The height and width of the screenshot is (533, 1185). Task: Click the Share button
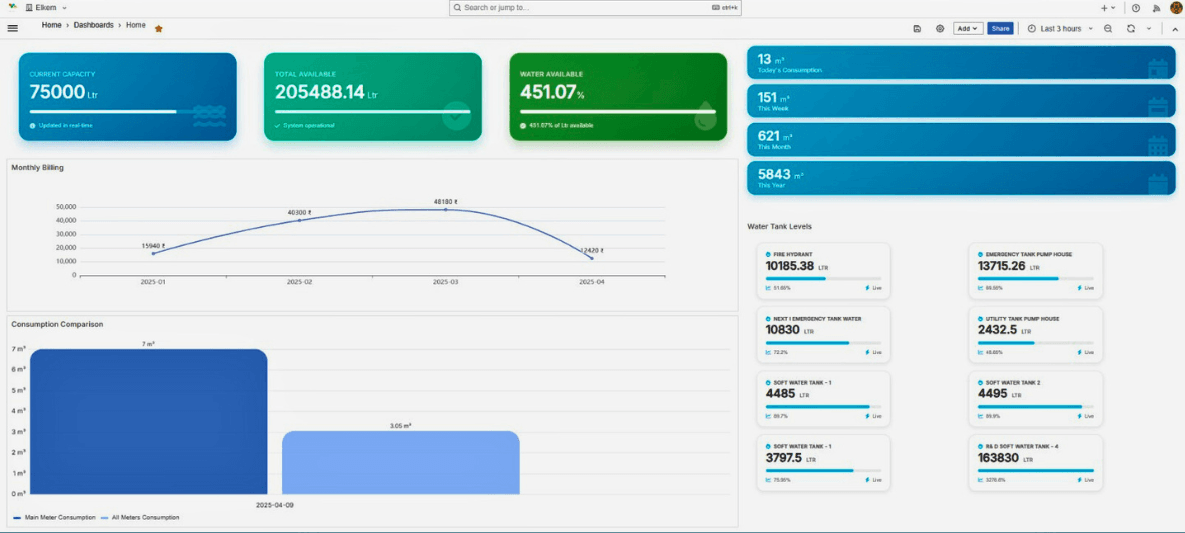1000,29
